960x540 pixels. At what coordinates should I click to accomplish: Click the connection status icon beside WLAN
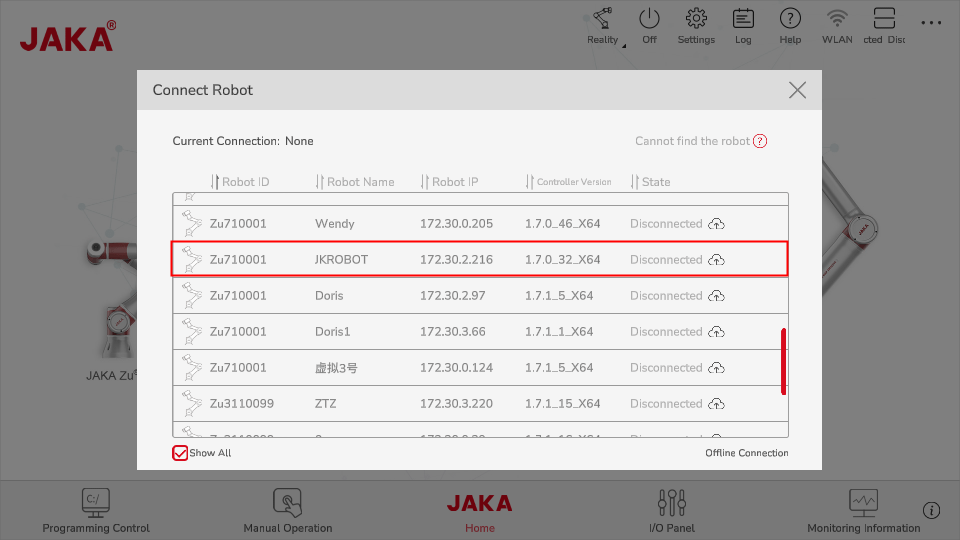(884, 19)
